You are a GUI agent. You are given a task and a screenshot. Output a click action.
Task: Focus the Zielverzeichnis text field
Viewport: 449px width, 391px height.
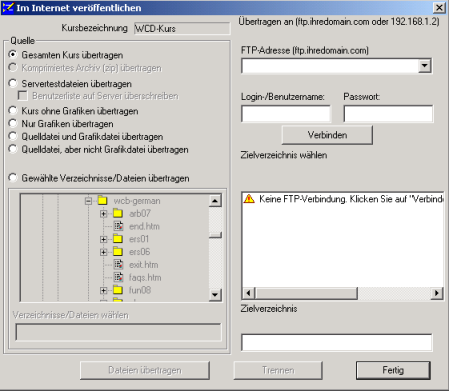point(337,342)
